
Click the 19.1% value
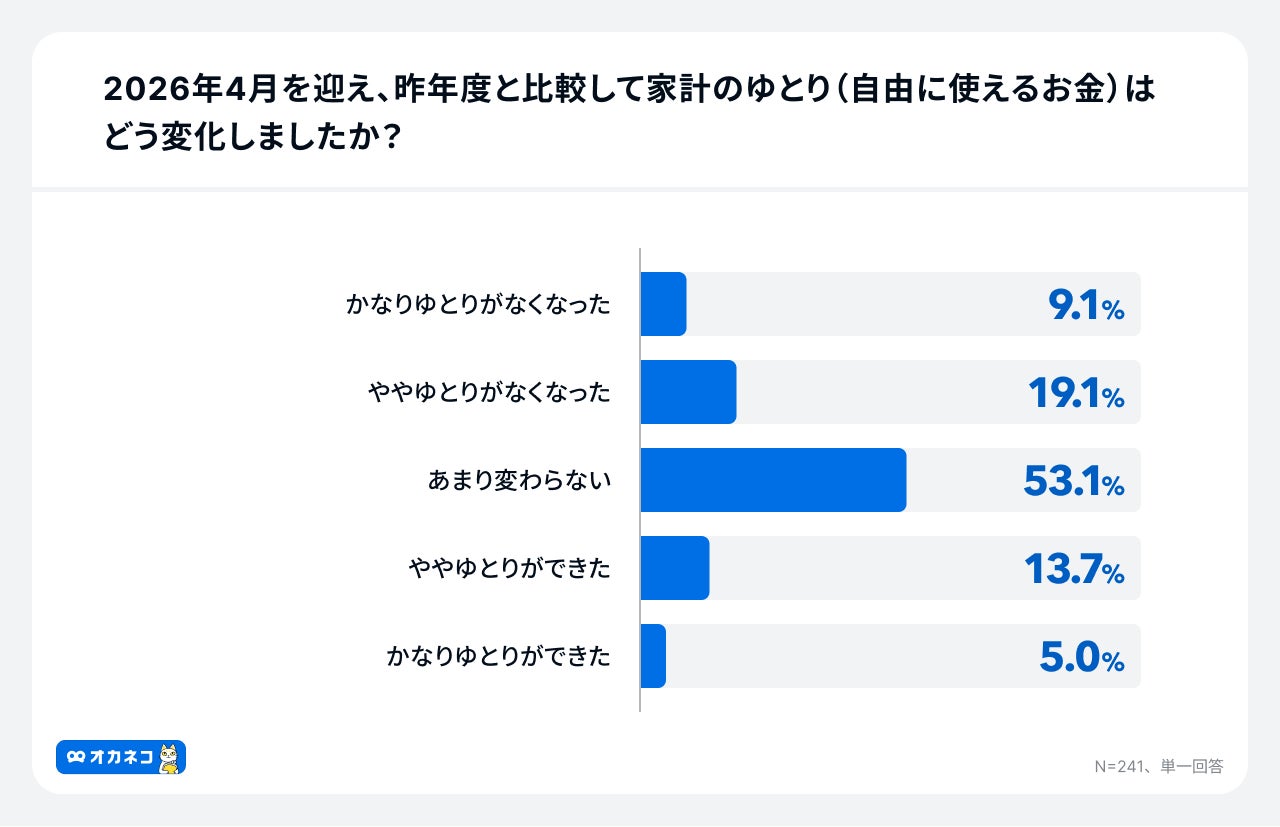pyautogui.click(x=1075, y=394)
